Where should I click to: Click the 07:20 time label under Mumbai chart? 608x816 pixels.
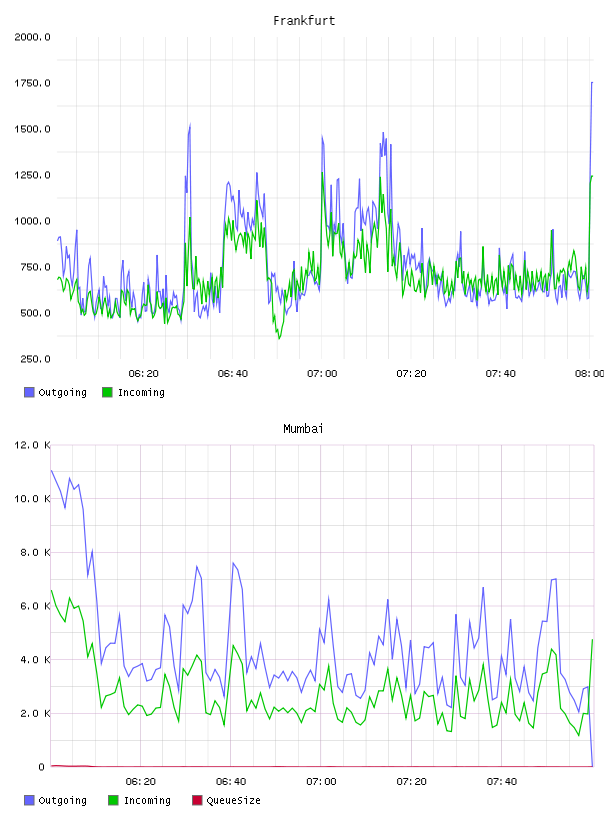coord(411,782)
